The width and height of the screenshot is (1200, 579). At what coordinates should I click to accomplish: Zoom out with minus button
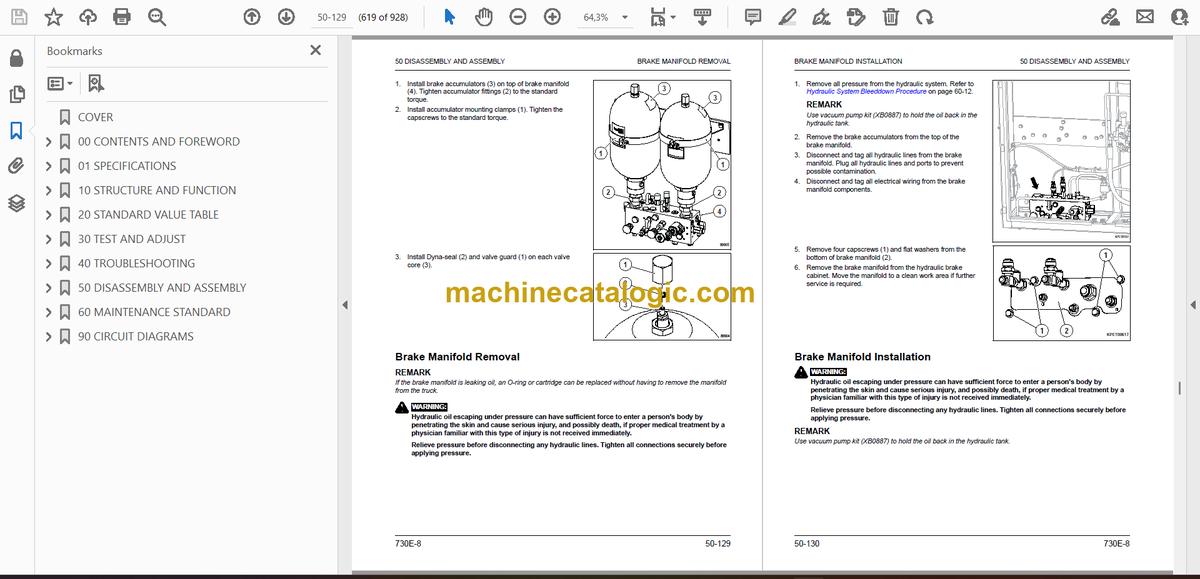tap(518, 17)
